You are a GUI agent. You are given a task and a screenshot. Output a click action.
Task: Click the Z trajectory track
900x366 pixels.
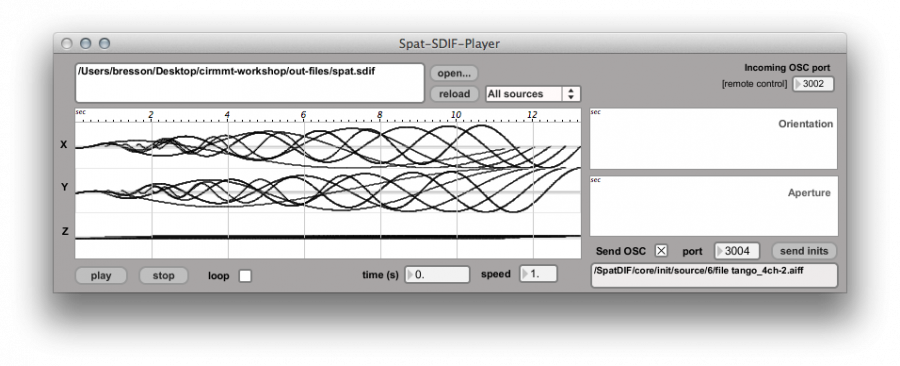pyautogui.click(x=328, y=236)
